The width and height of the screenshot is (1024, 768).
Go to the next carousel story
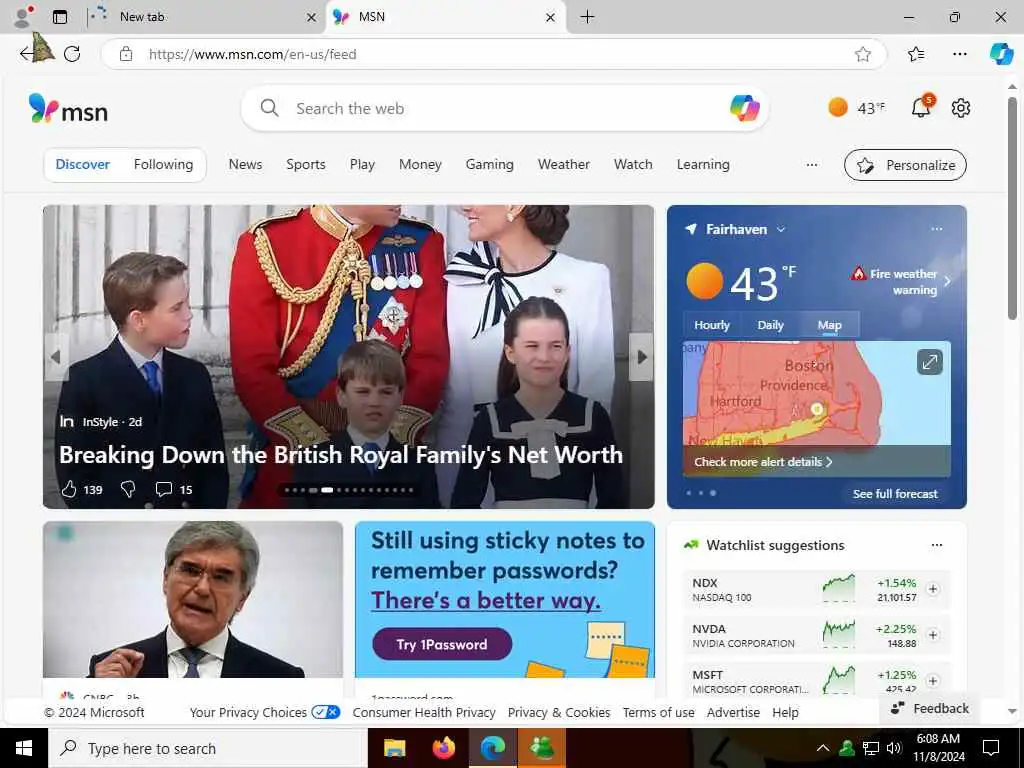[641, 357]
